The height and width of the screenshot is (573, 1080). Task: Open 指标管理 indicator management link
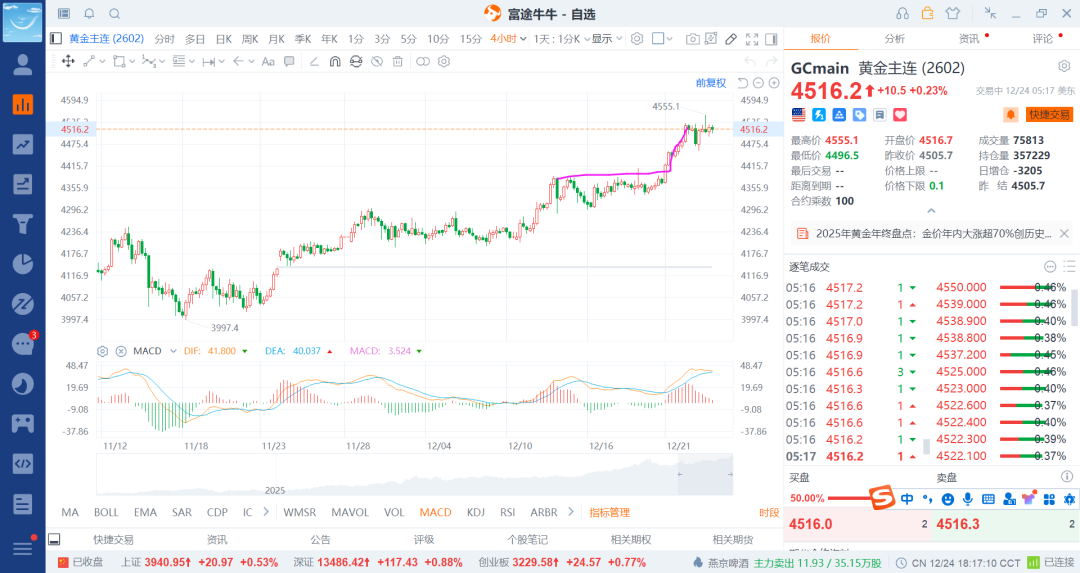click(610, 512)
